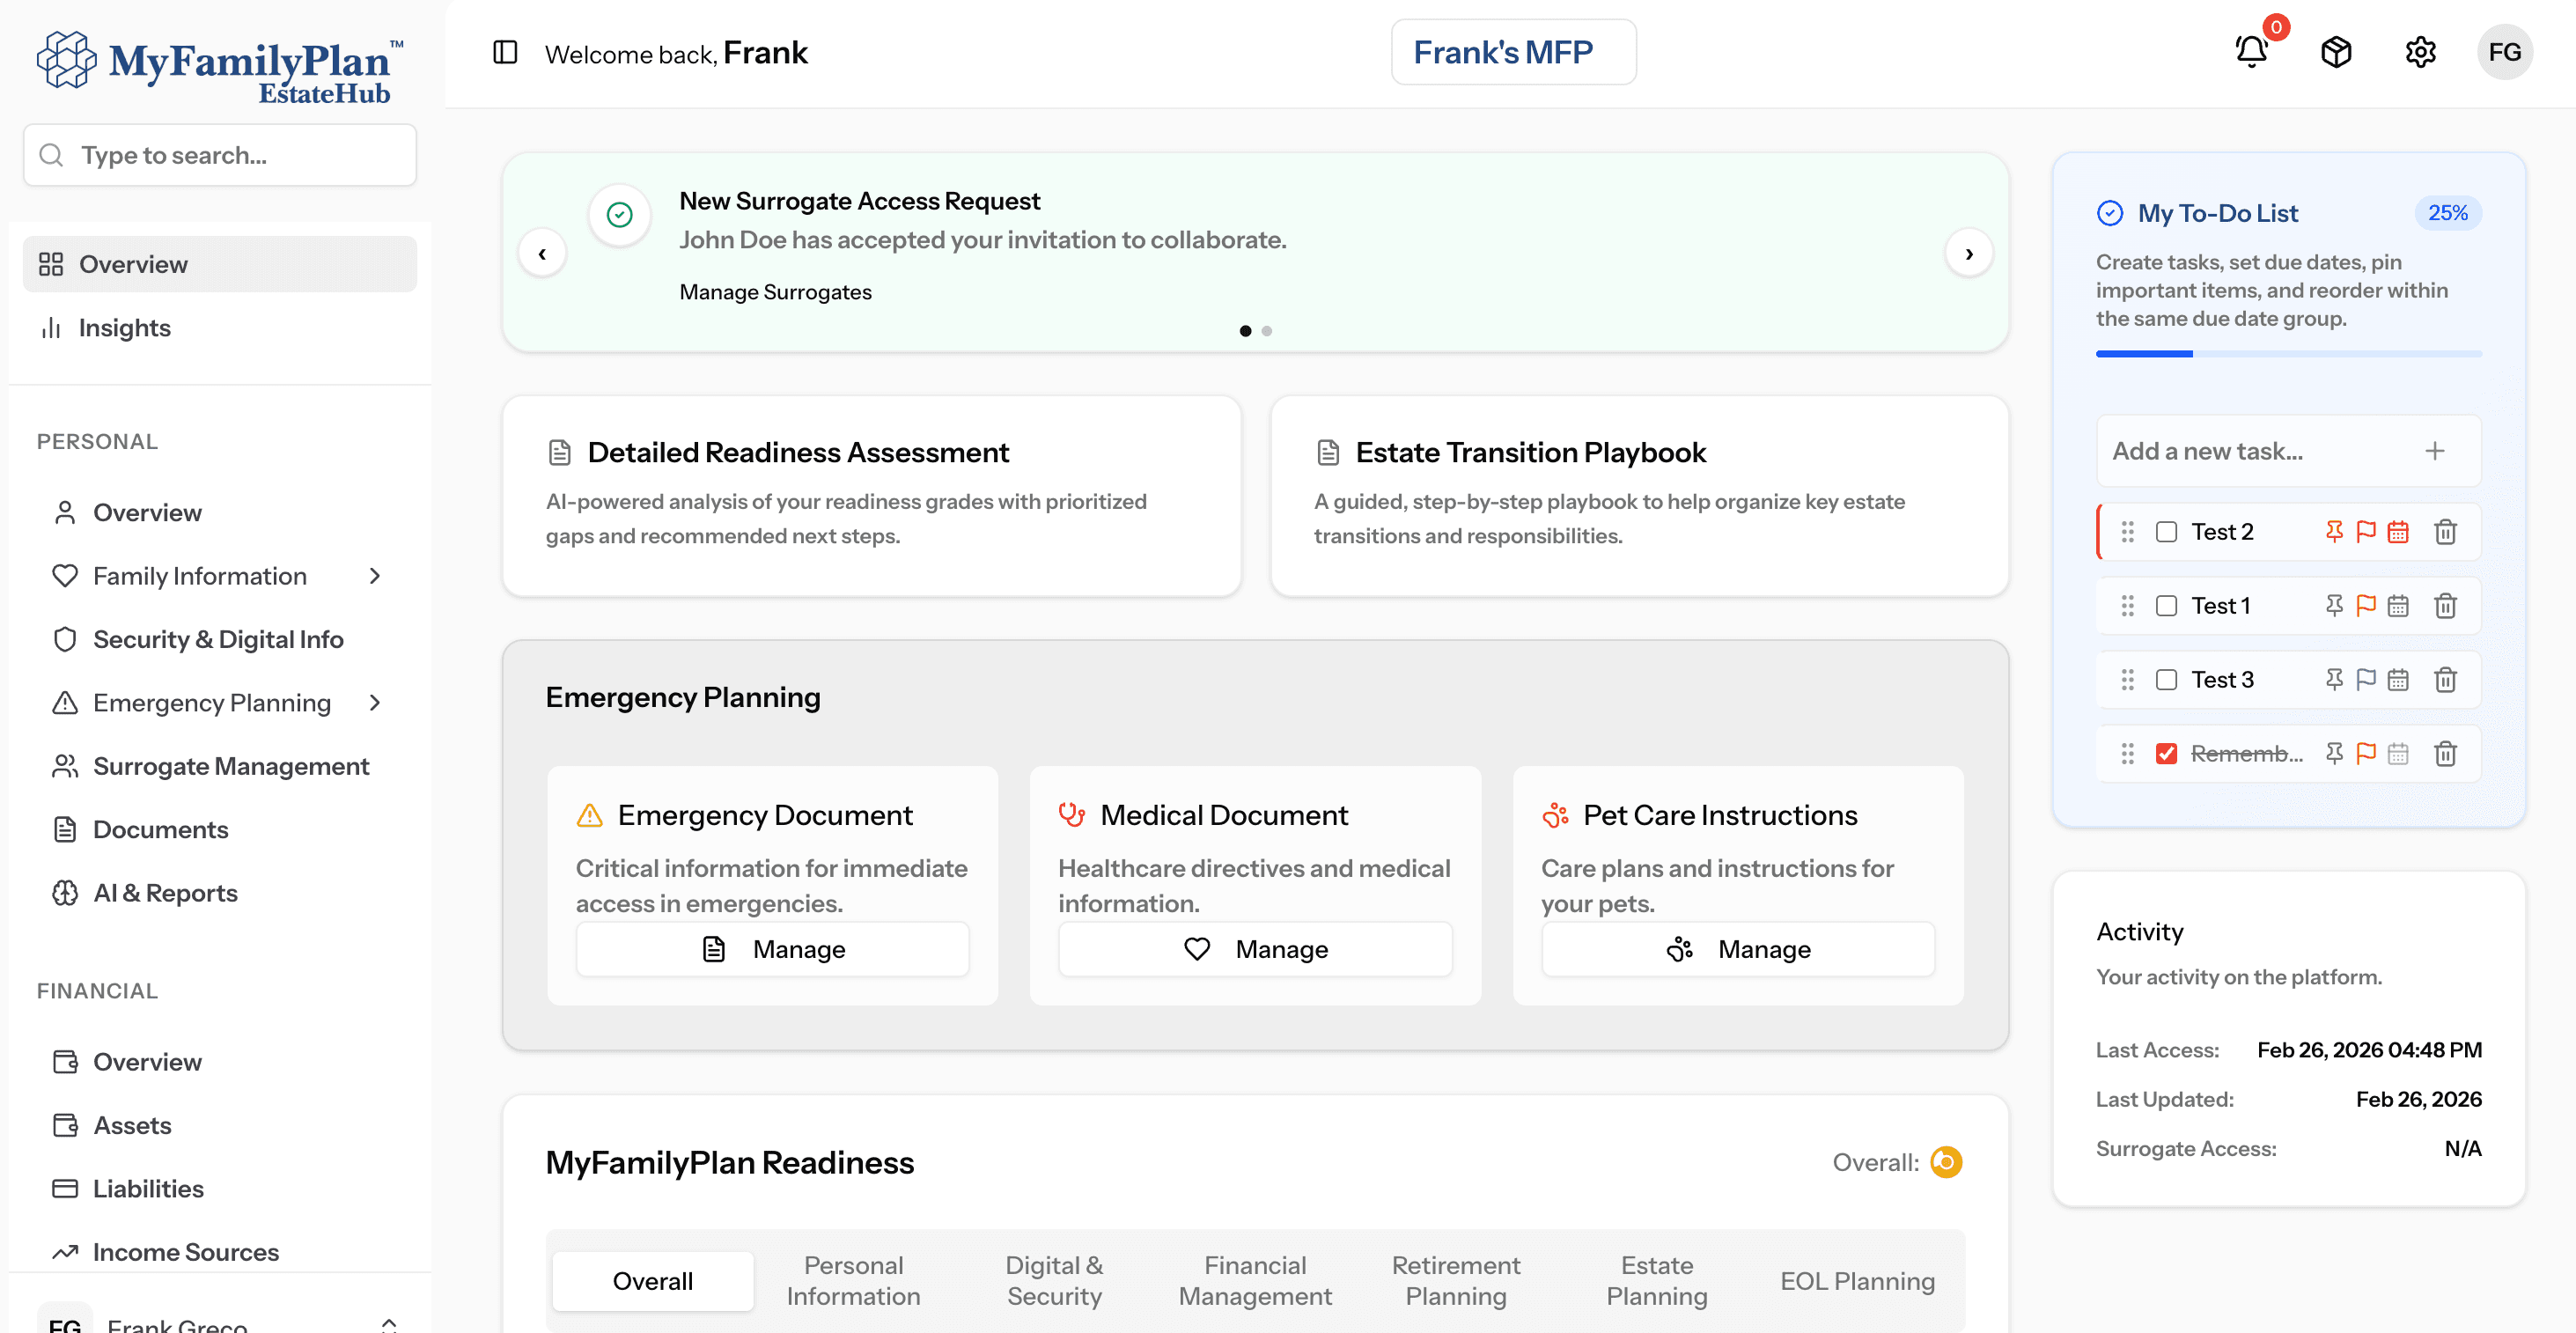
Task: Click Manage under Pet Care Instructions
Action: pyautogui.click(x=1737, y=948)
